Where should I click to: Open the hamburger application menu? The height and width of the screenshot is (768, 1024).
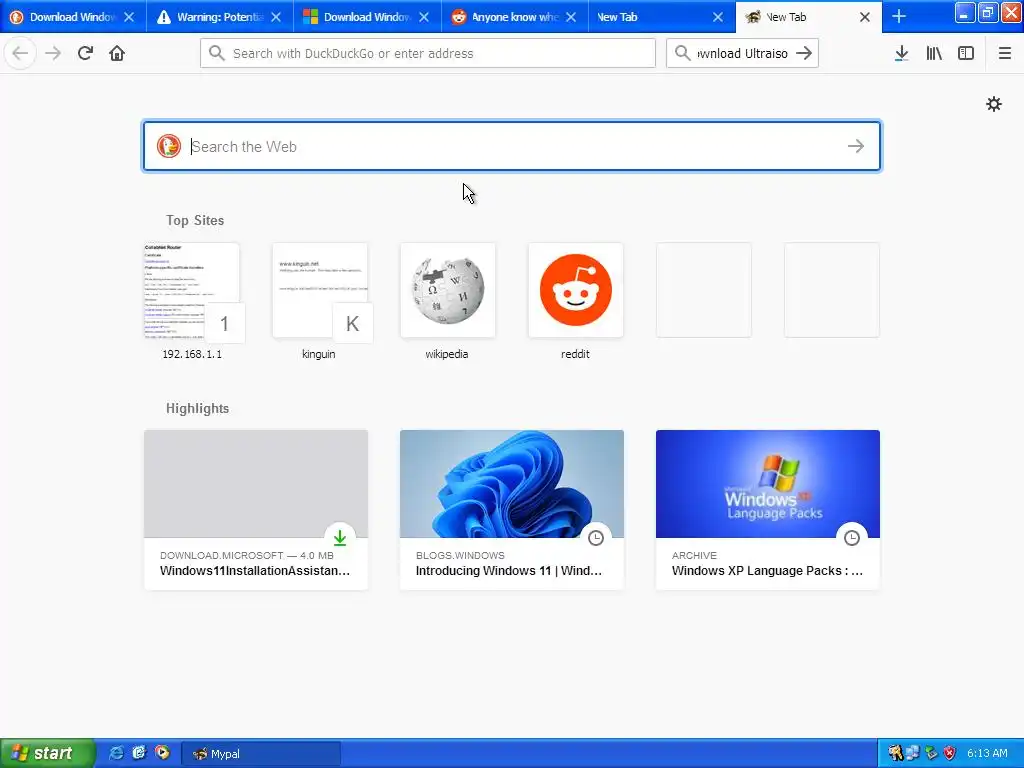(1004, 53)
